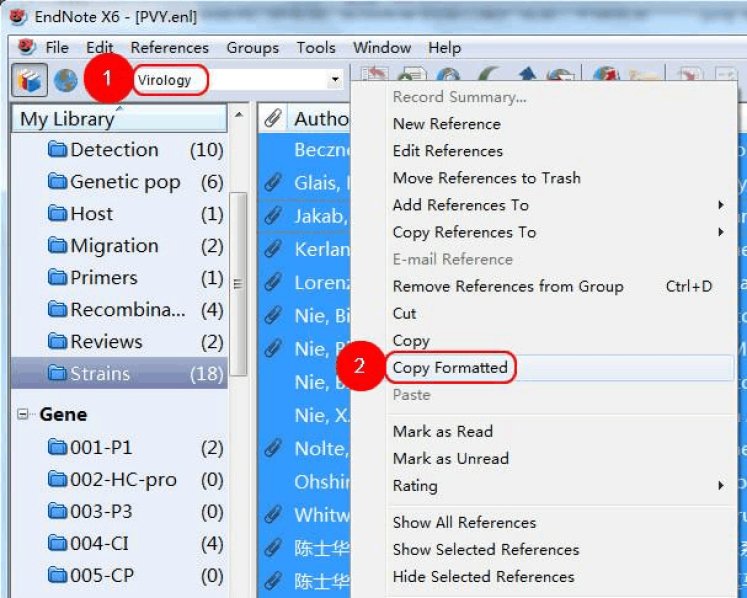Click the paperclip icon on the Whitw row
This screenshot has height=598, width=747.
(273, 515)
